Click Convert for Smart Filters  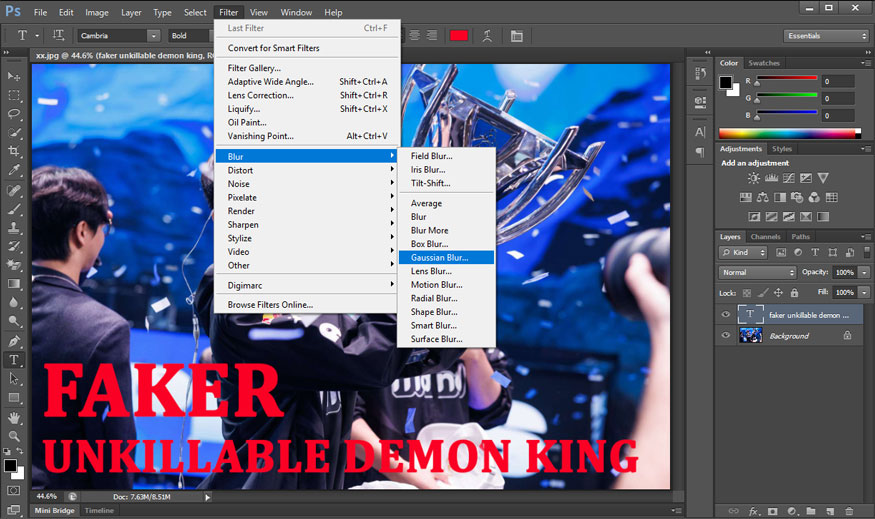click(x=307, y=48)
